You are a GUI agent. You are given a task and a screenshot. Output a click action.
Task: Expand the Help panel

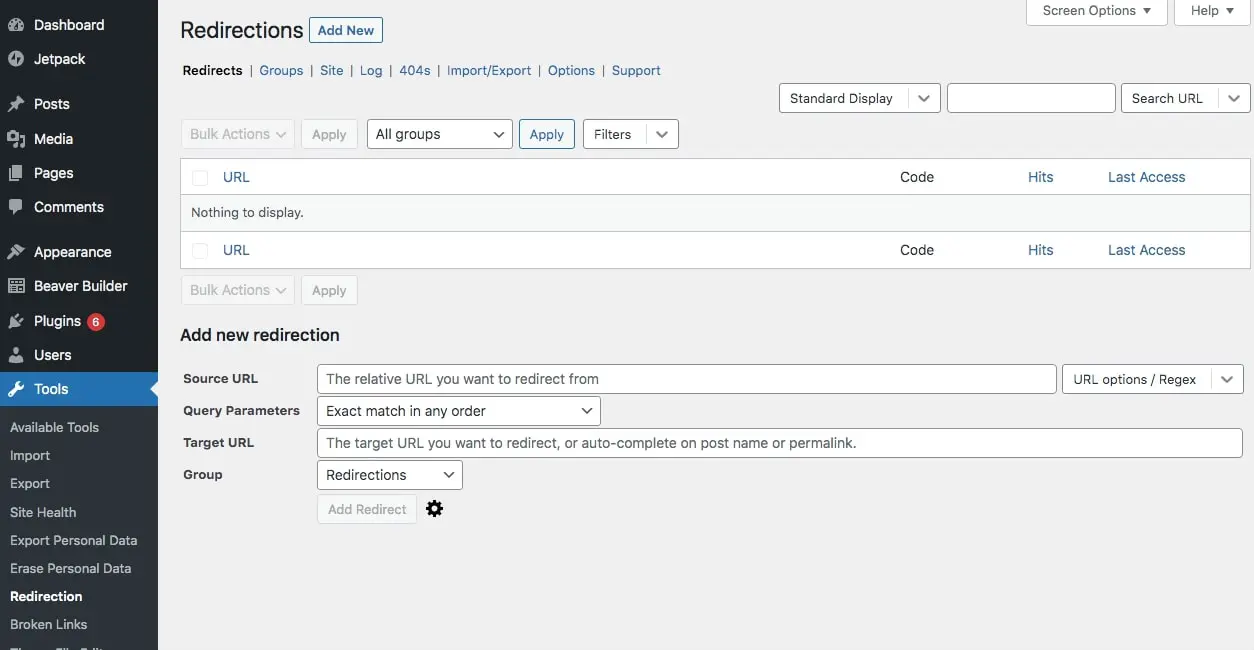pyautogui.click(x=1213, y=11)
